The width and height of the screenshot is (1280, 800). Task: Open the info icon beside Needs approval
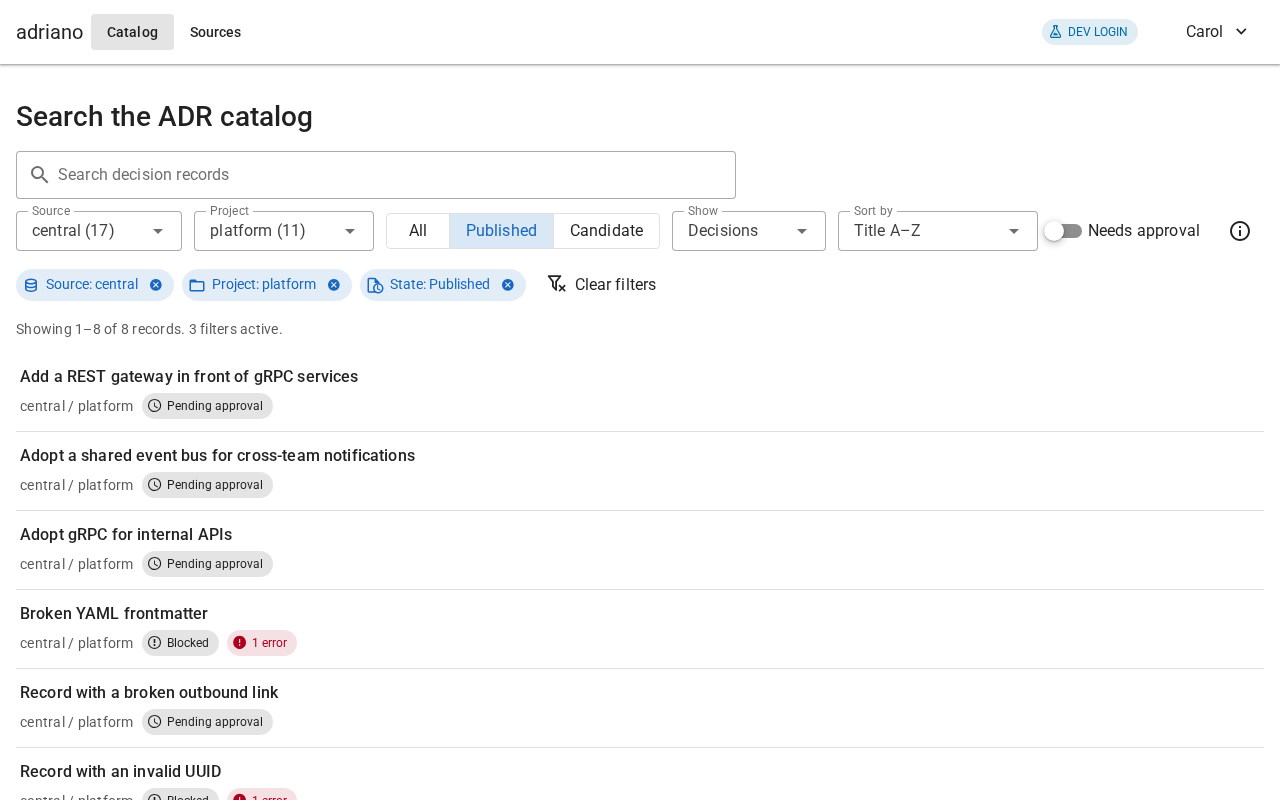pyautogui.click(x=1240, y=231)
